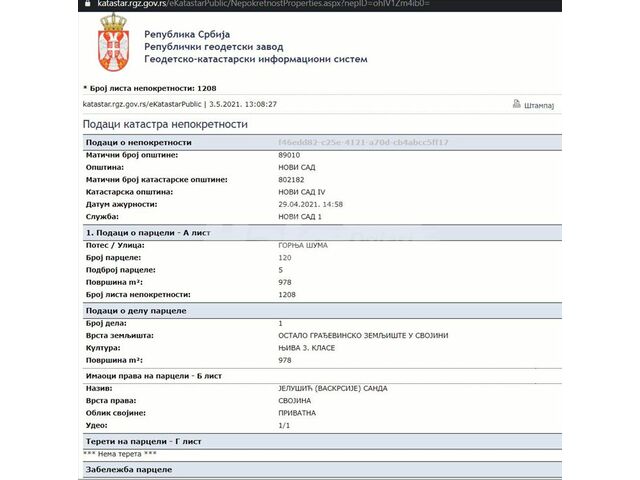Click the owner name ЈЕЛУШИЋ (ВАСКРСИЈЕ) САНДА

click(x=332, y=388)
